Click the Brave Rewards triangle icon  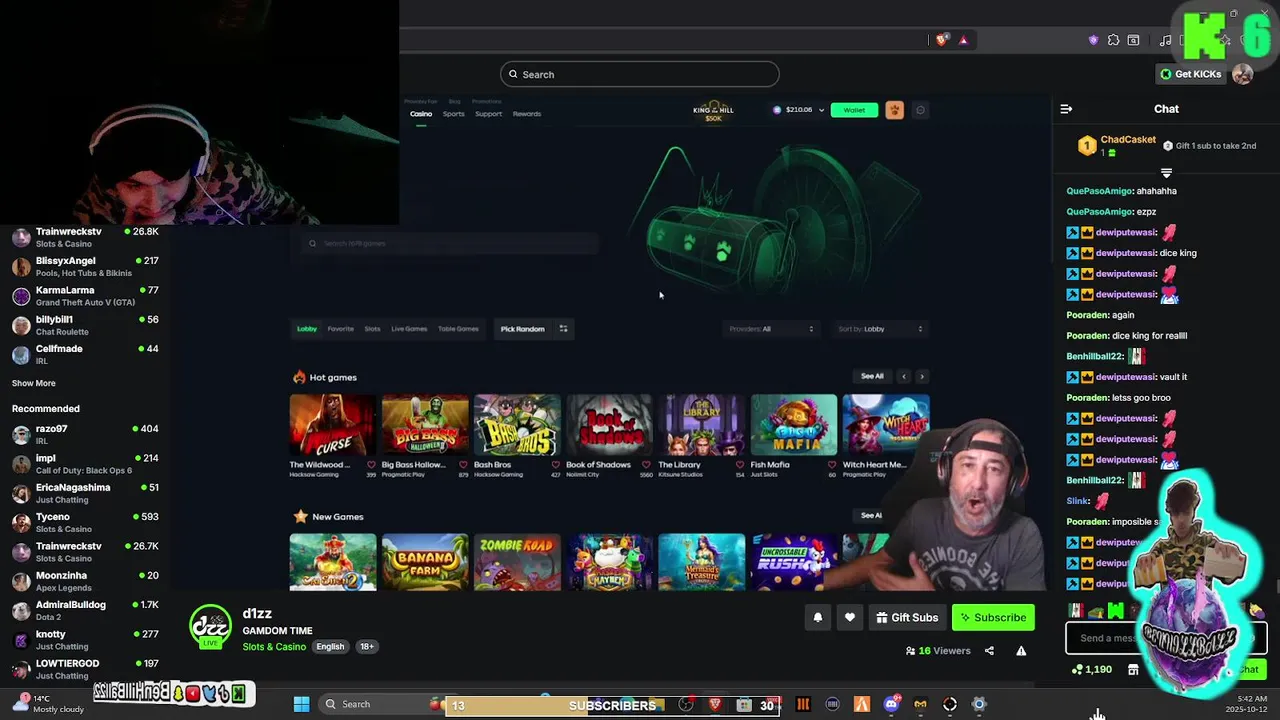click(x=963, y=40)
